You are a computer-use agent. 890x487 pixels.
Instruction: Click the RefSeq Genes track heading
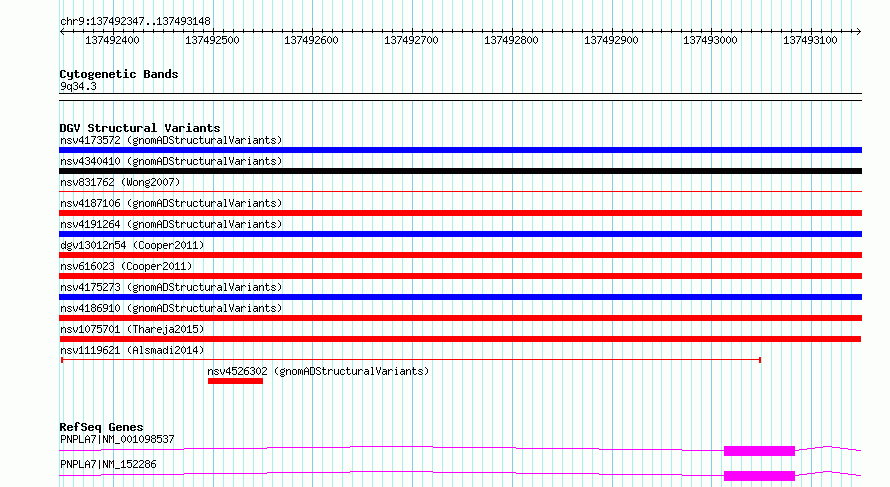click(101, 427)
